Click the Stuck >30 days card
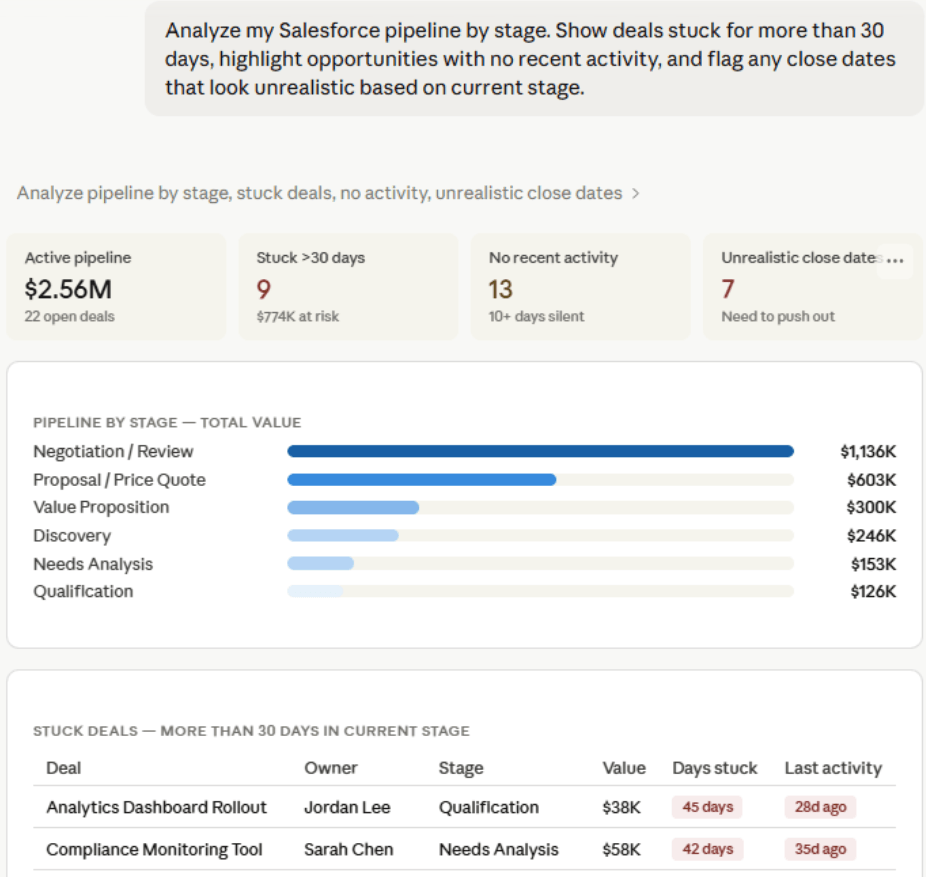This screenshot has height=877, width=926. [348, 286]
